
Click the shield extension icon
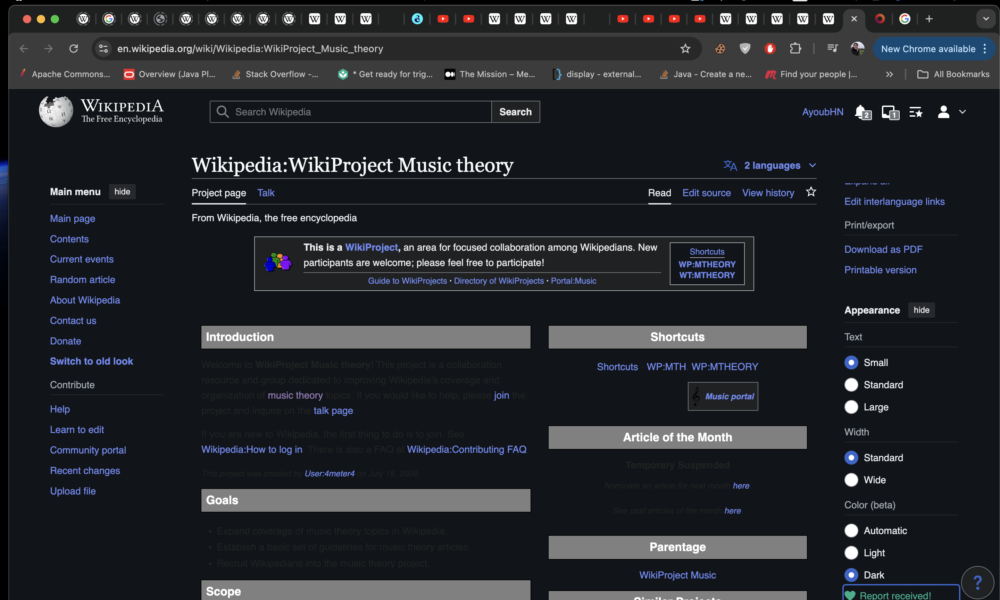[745, 48]
